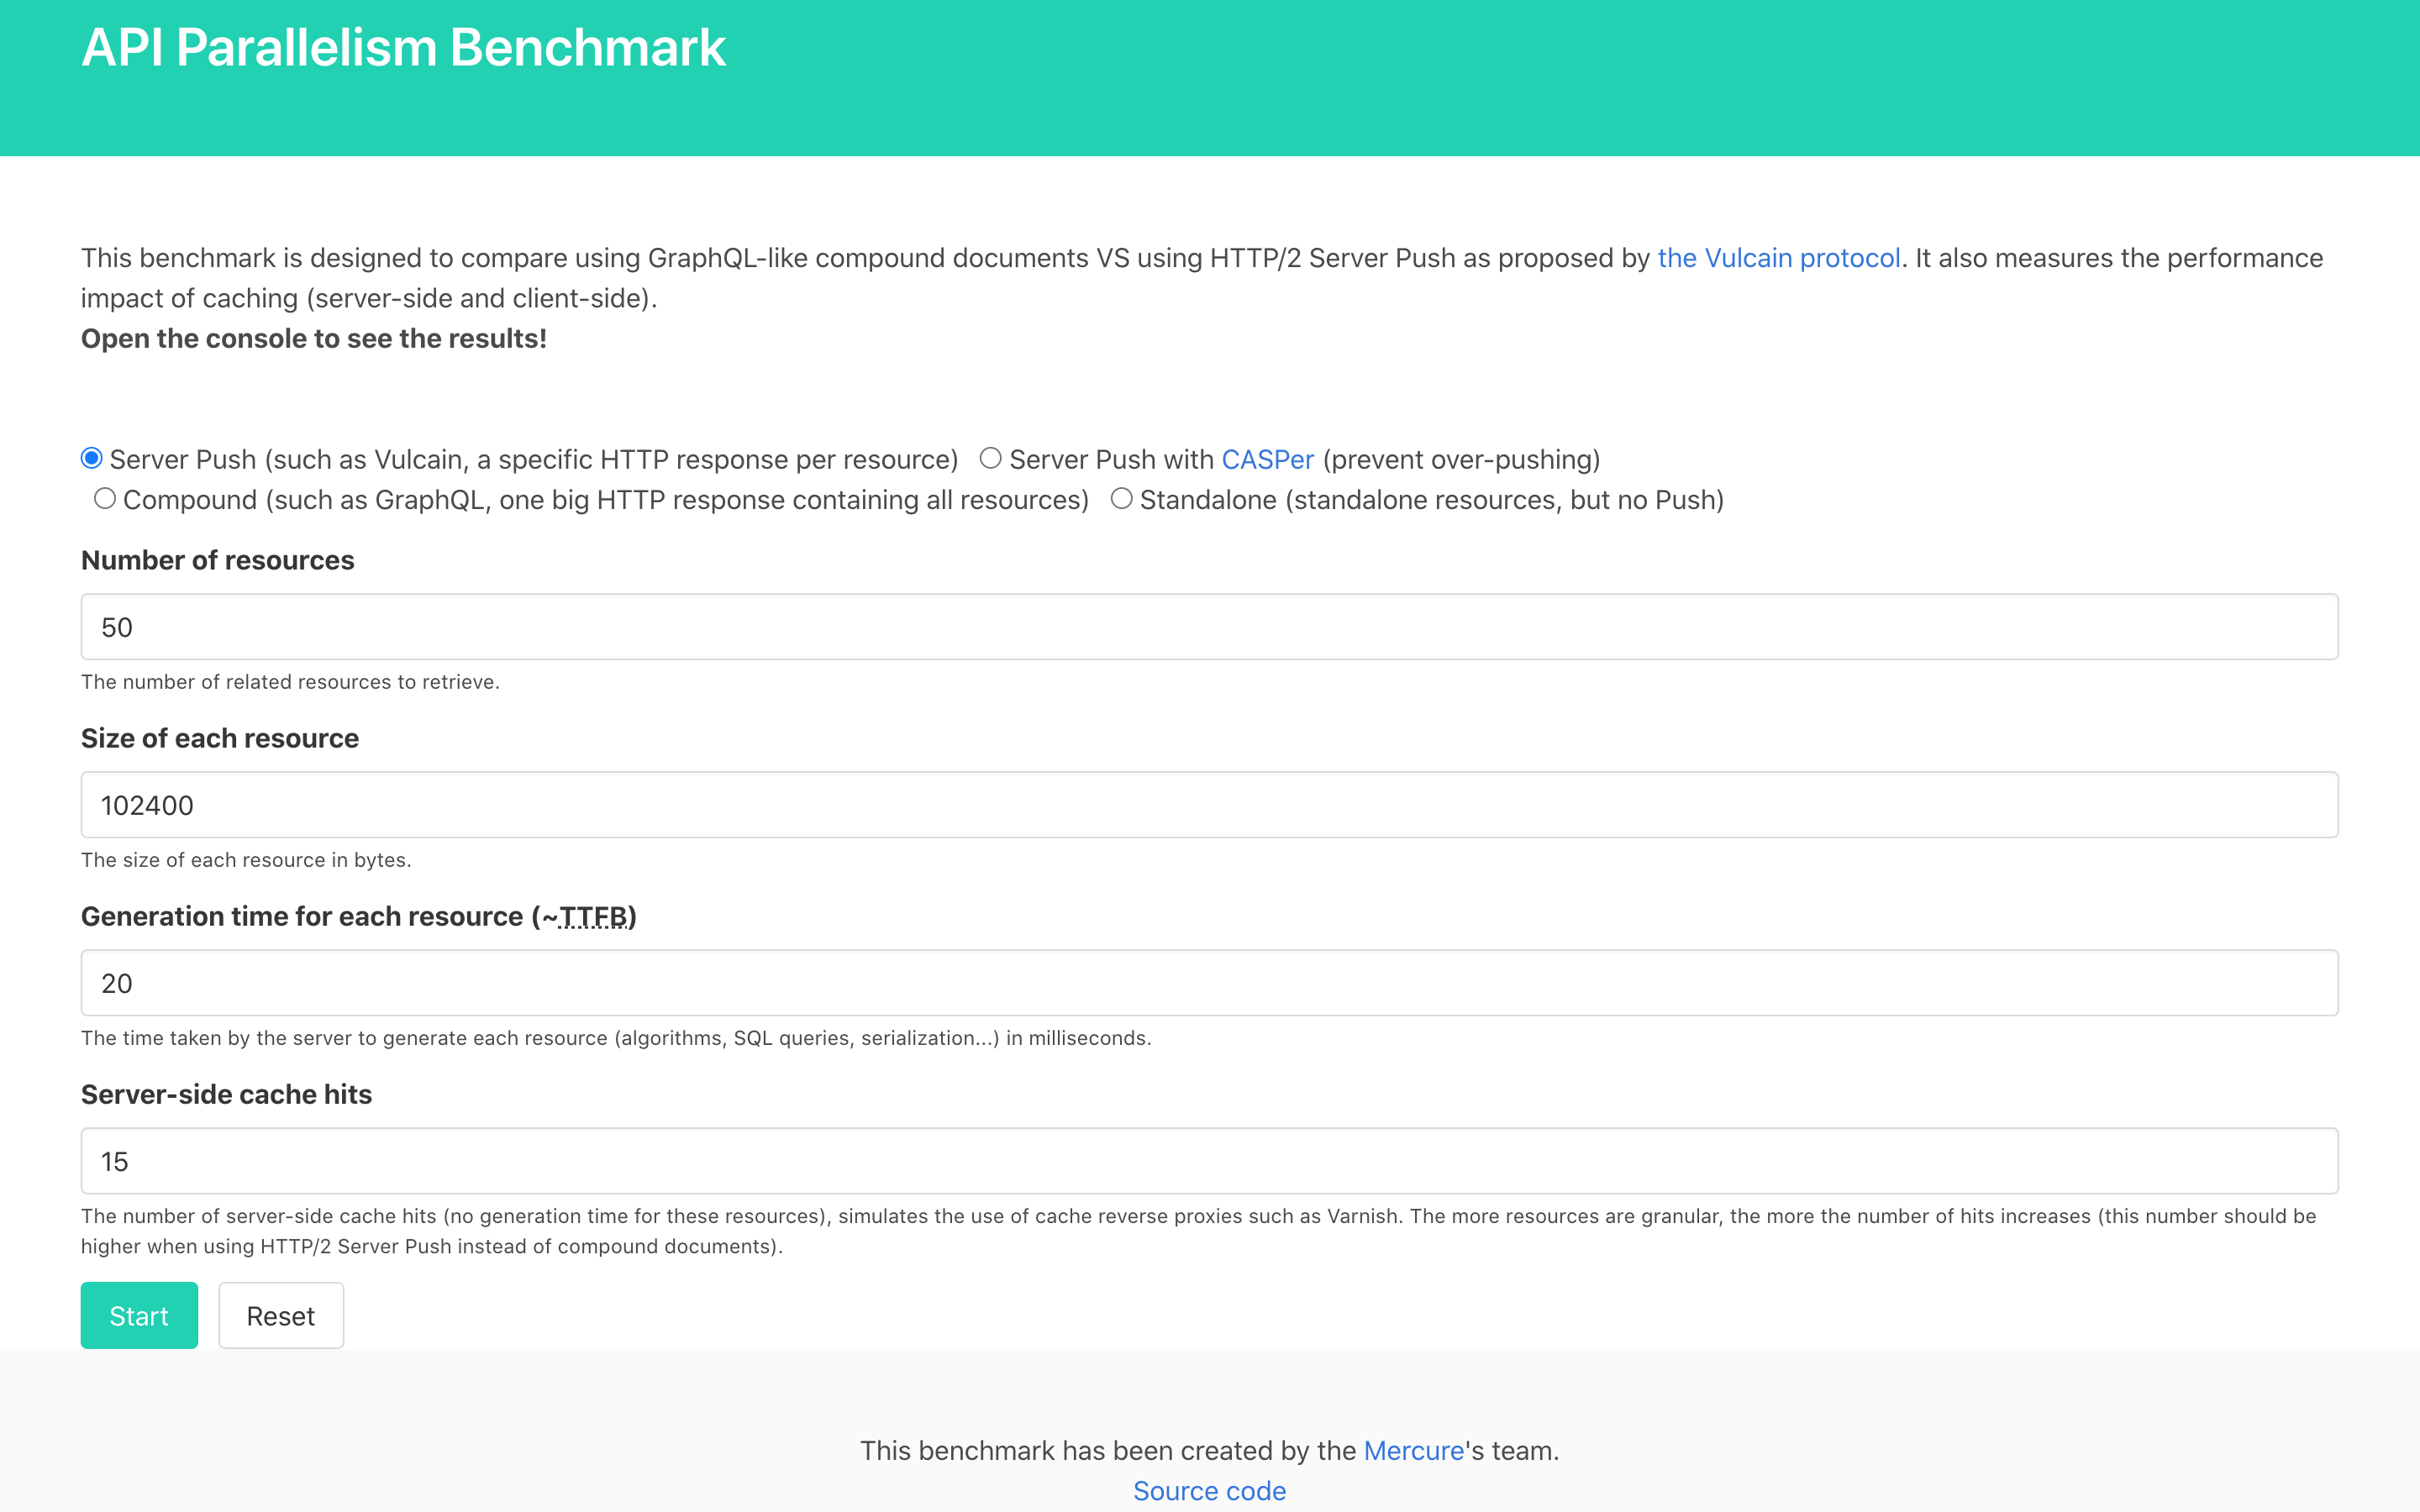Image resolution: width=2420 pixels, height=1512 pixels.
Task: Click the Server-side cache hits label
Action: [x=226, y=1094]
